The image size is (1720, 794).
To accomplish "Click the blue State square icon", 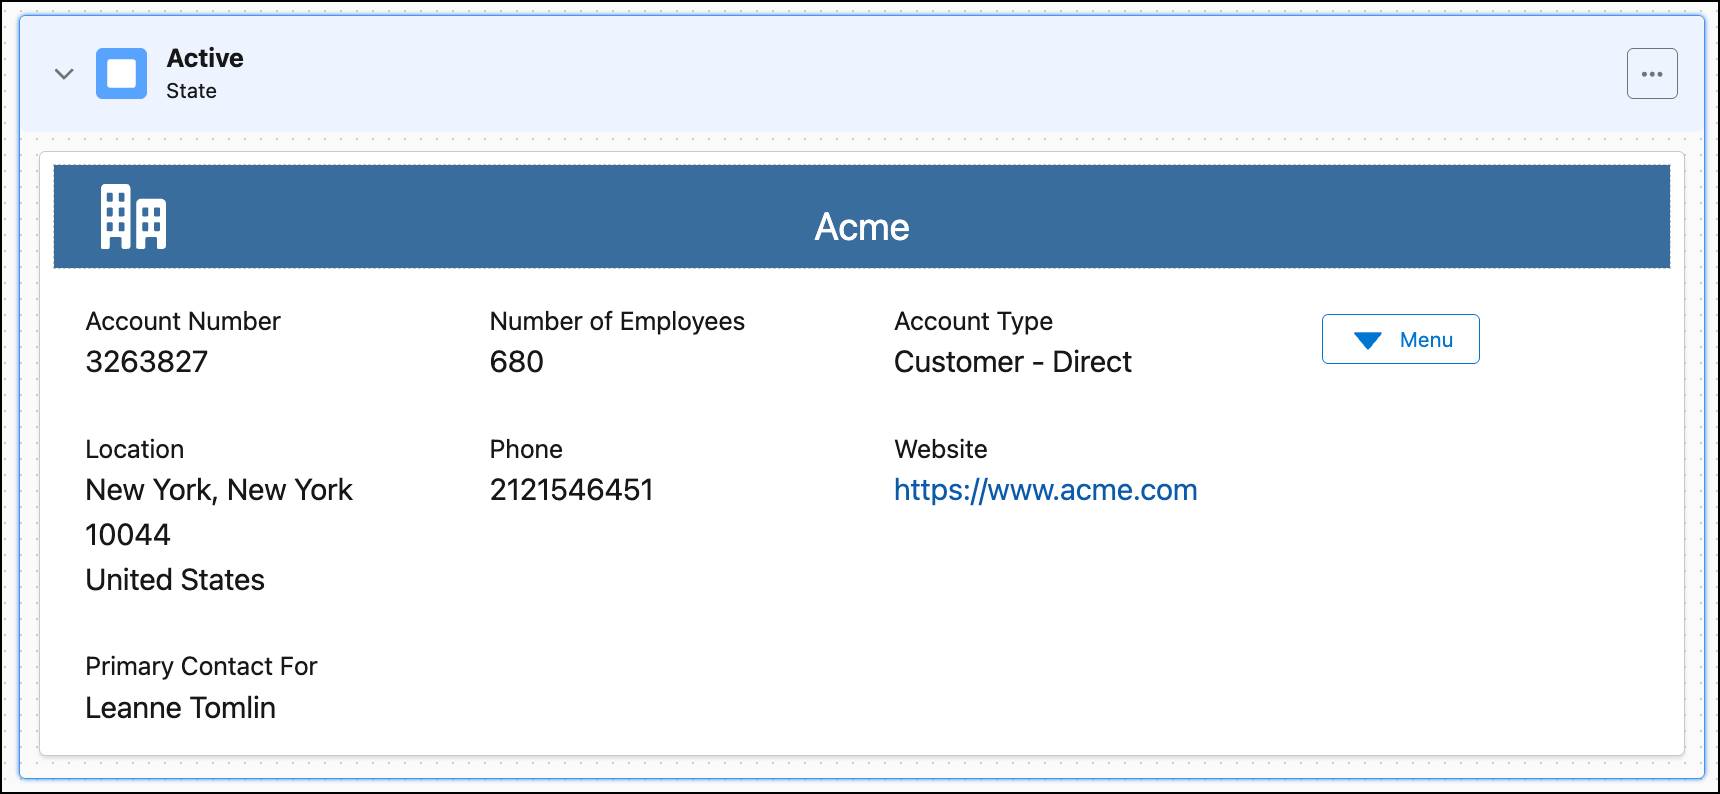I will (121, 74).
